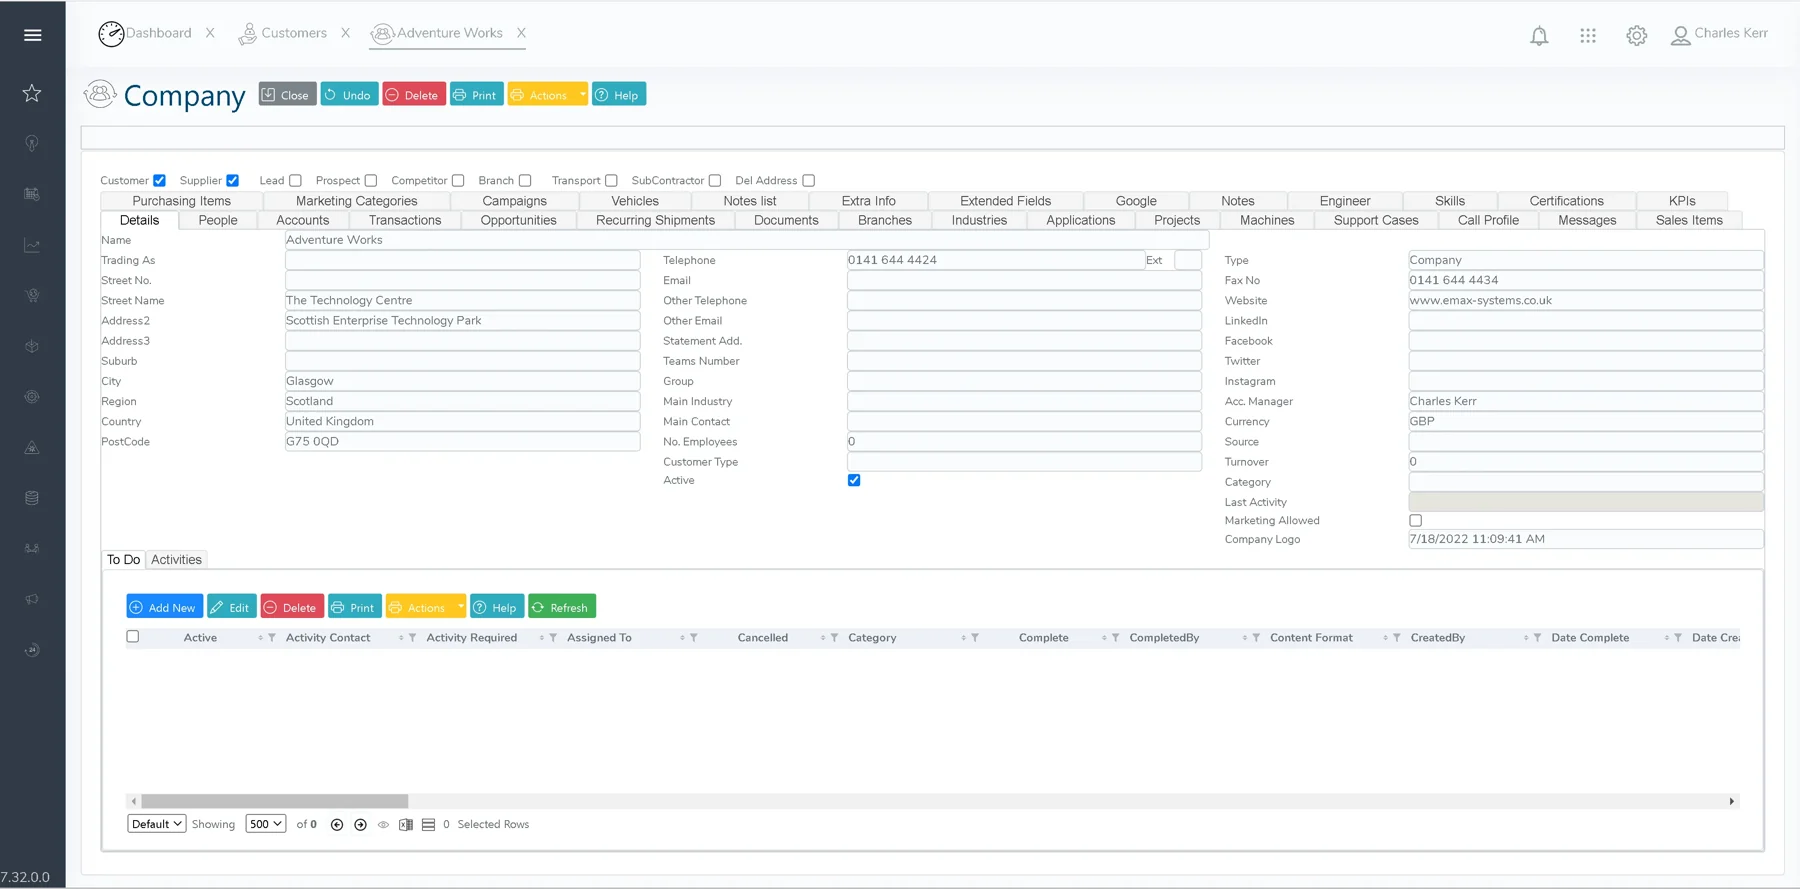Screen dimensions: 1800x889
Task: Go to the previous page of results
Action: tap(337, 825)
